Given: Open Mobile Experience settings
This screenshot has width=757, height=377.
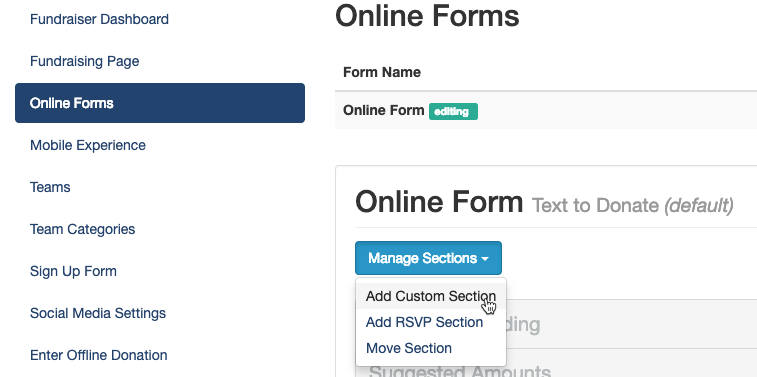Looking at the screenshot, I should coord(87,145).
